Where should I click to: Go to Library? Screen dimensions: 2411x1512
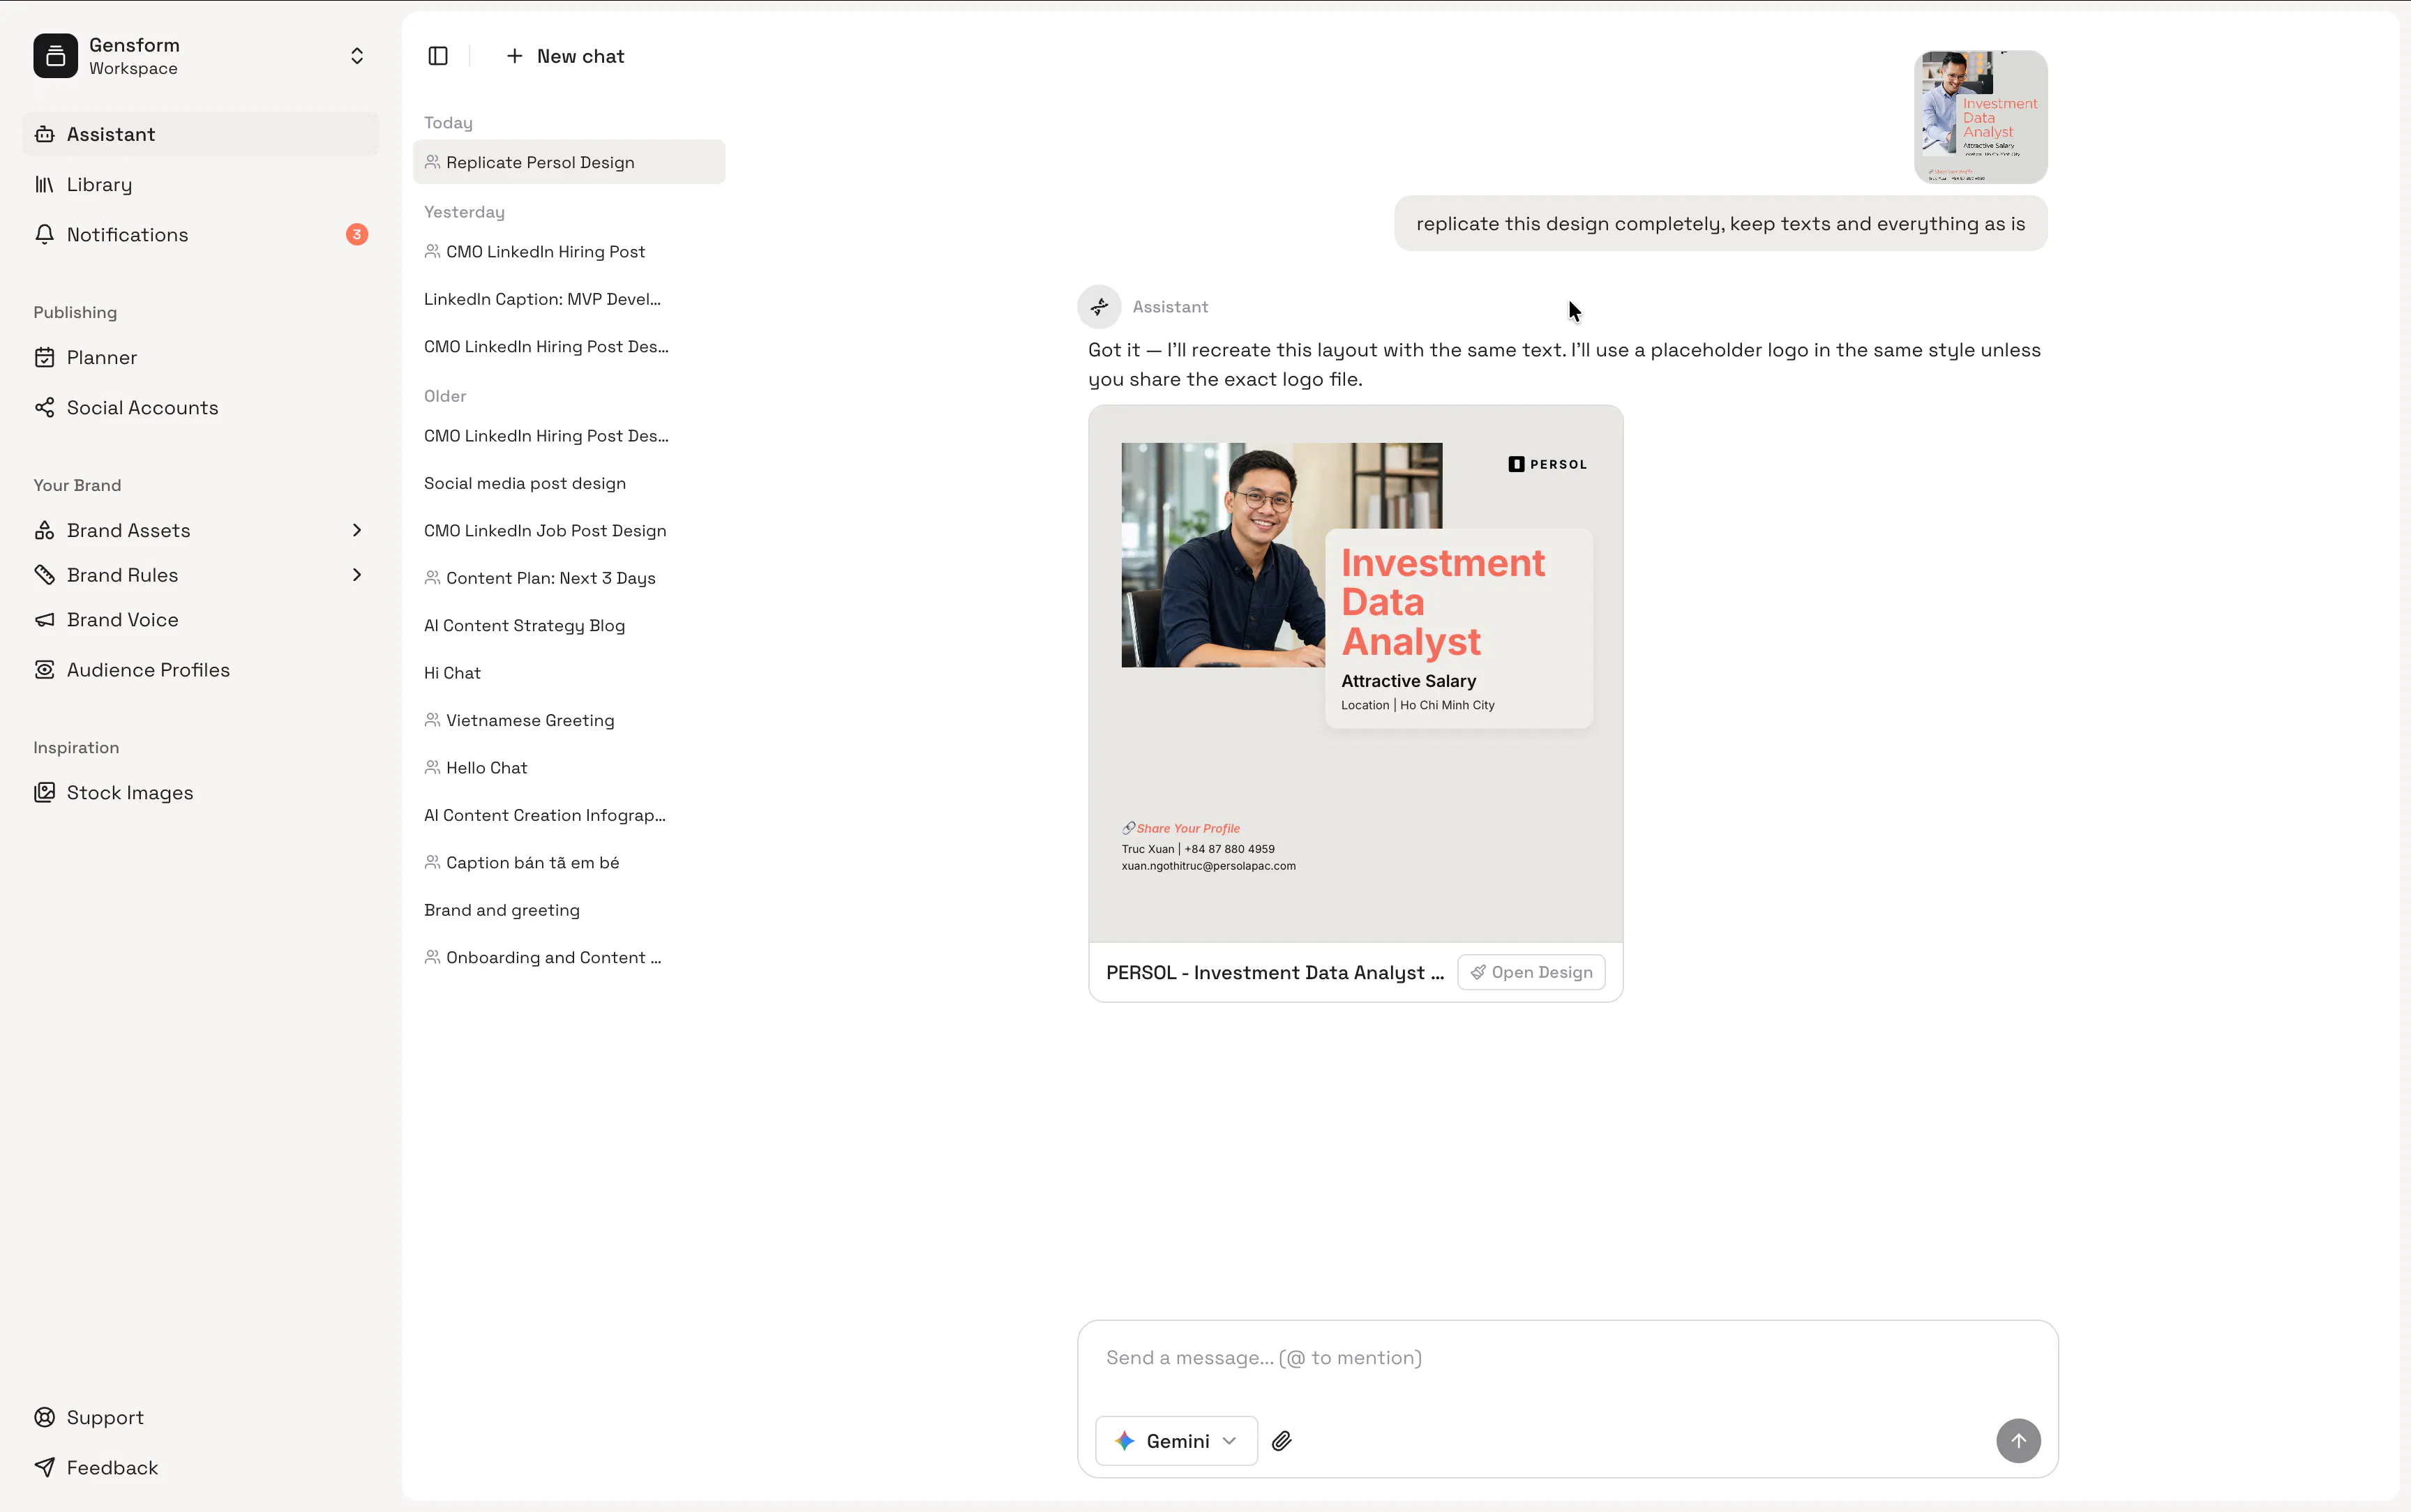click(x=200, y=184)
